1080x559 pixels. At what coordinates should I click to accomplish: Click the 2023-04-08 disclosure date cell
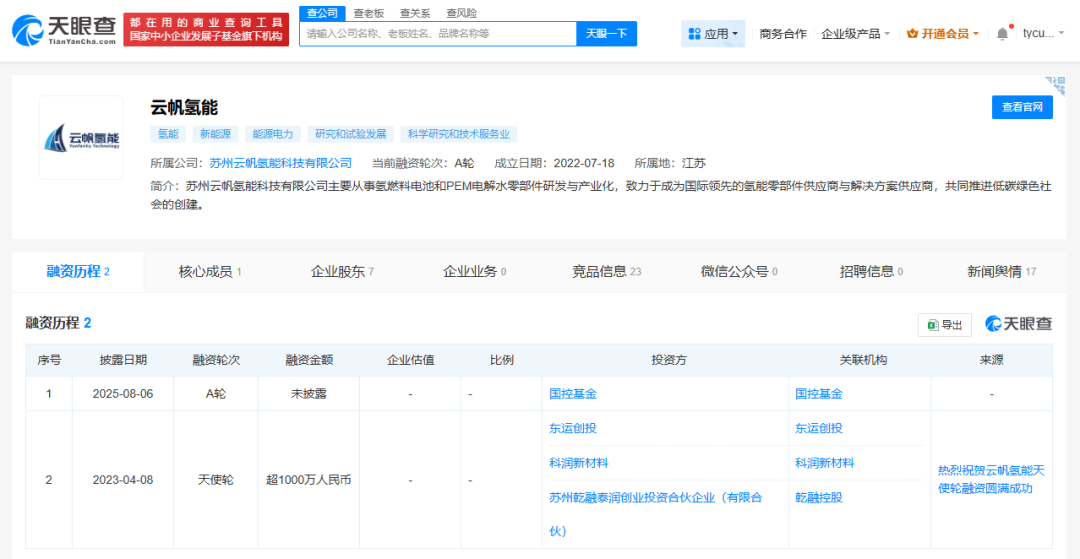point(123,480)
